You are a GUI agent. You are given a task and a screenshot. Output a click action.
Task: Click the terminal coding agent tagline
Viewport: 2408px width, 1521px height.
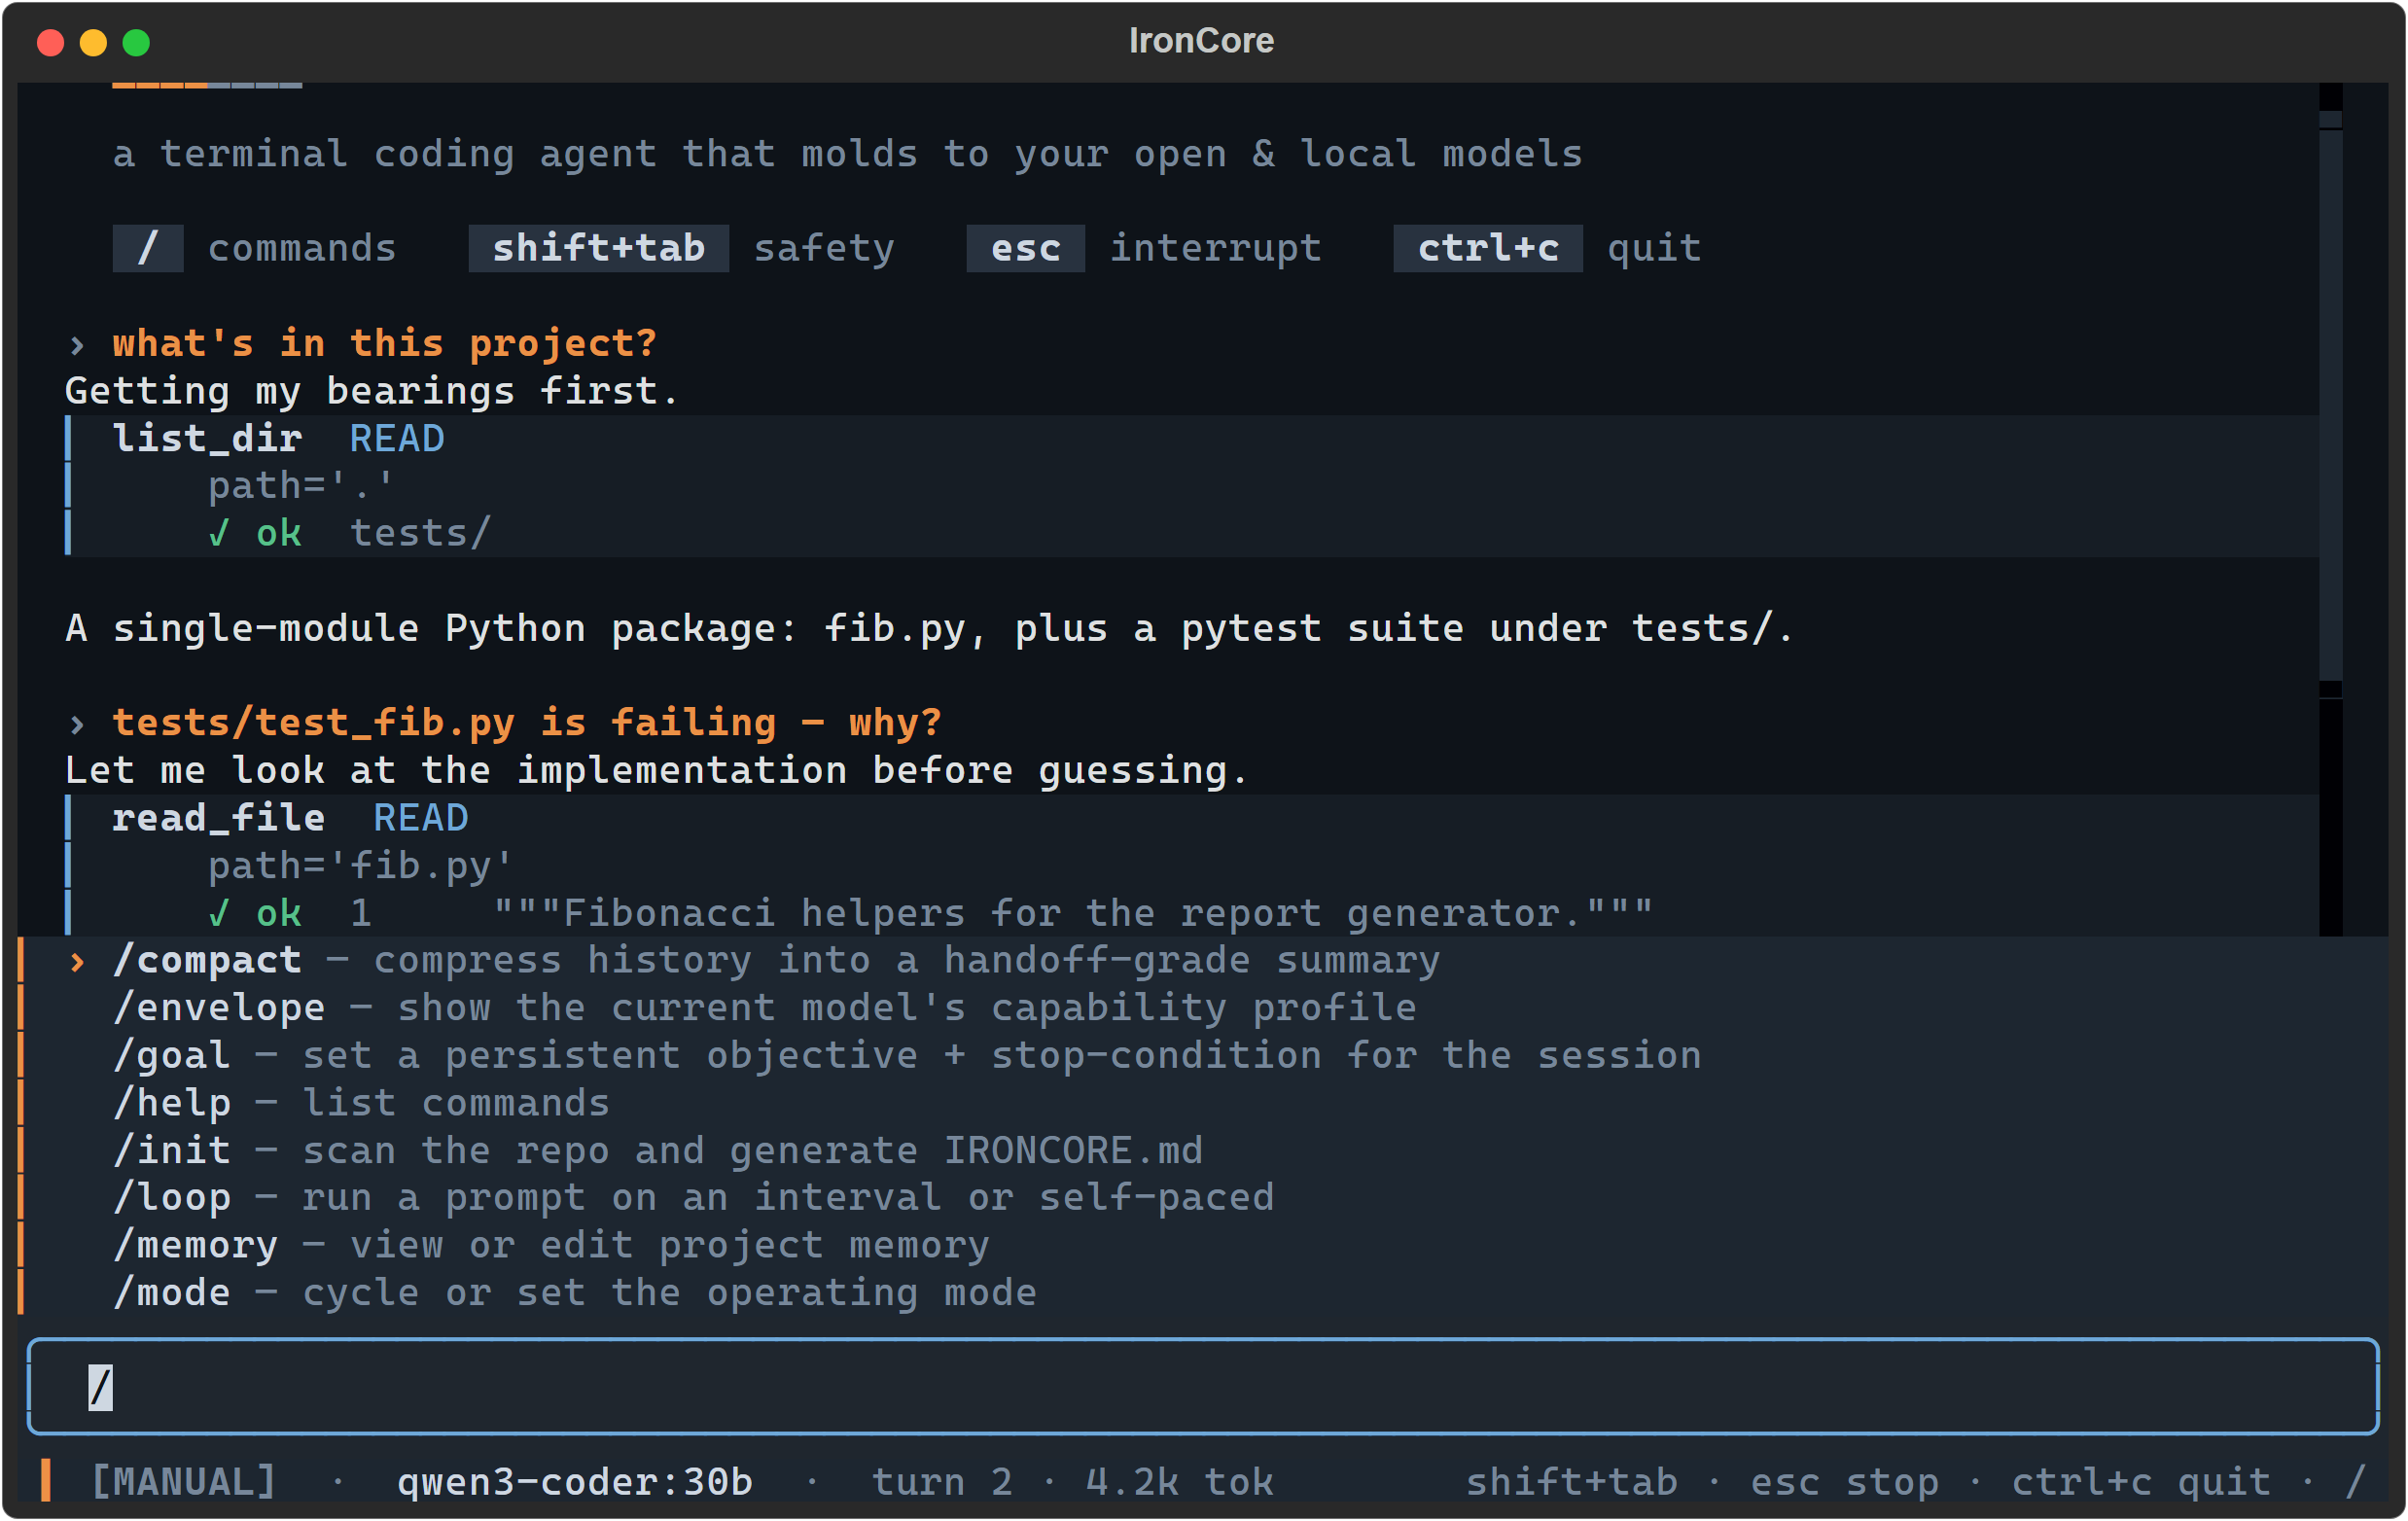pos(848,154)
